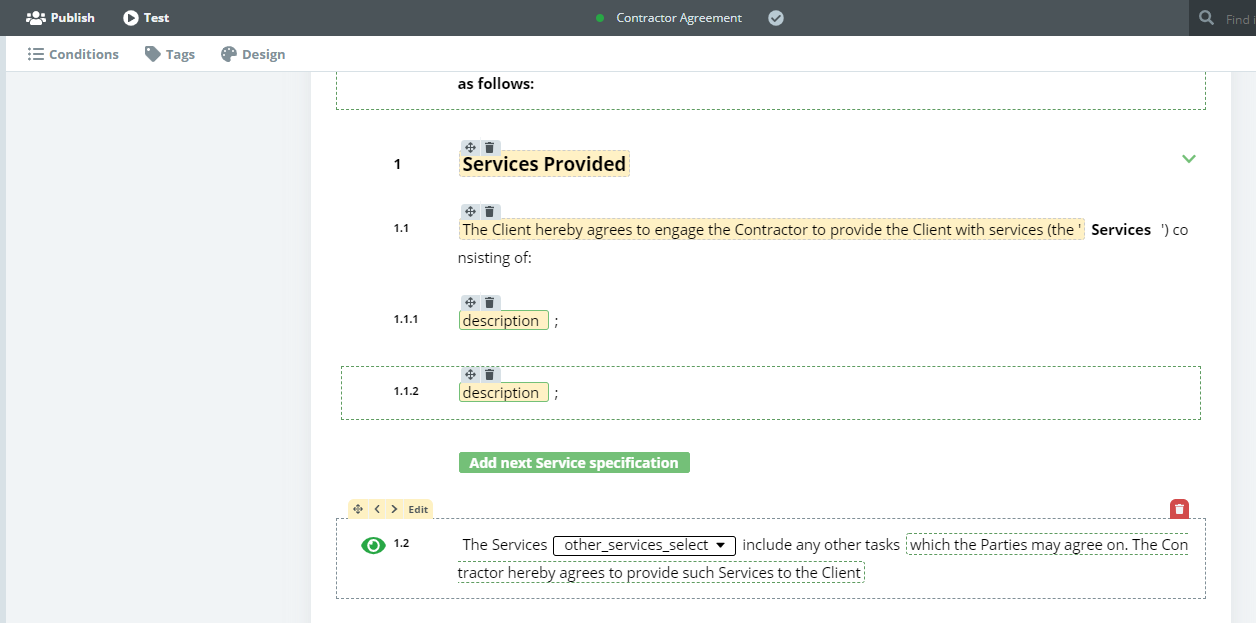1256x623 pixels.
Task: Toggle the green eye visibility for clause 1.2
Action: [x=373, y=545]
